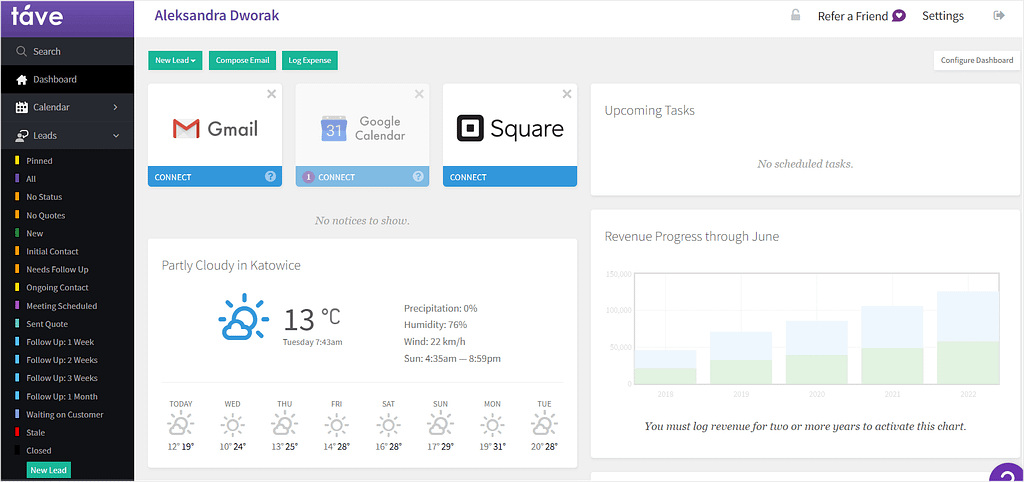Screen dimensions: 1024x482
Task: Go to Dashboard in sidebar
Action: 67,80
